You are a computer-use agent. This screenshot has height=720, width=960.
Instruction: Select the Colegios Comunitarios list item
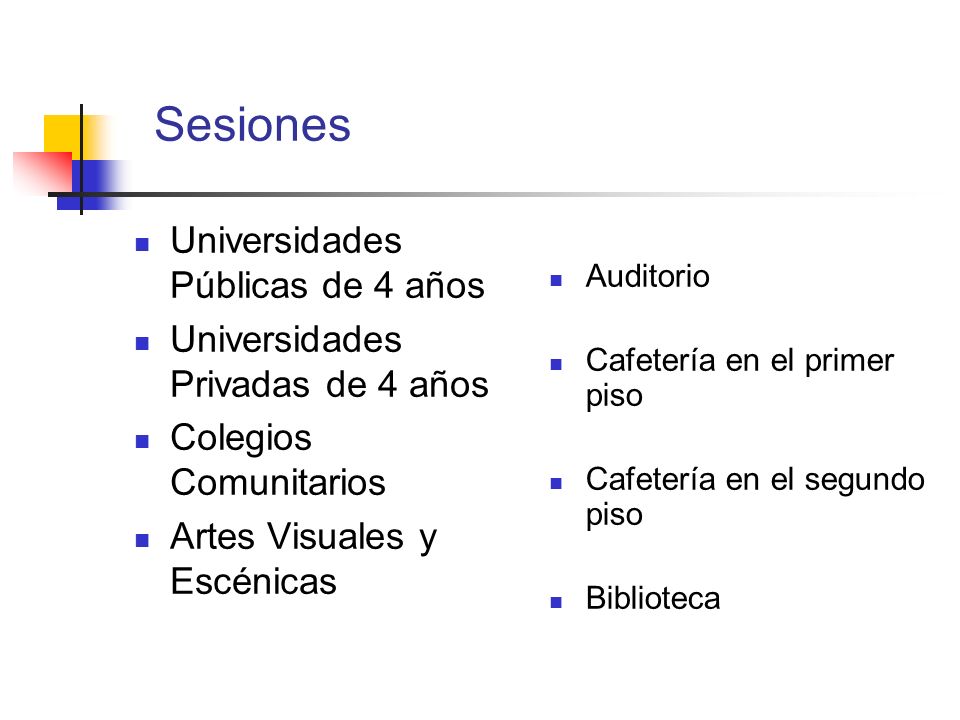point(278,460)
